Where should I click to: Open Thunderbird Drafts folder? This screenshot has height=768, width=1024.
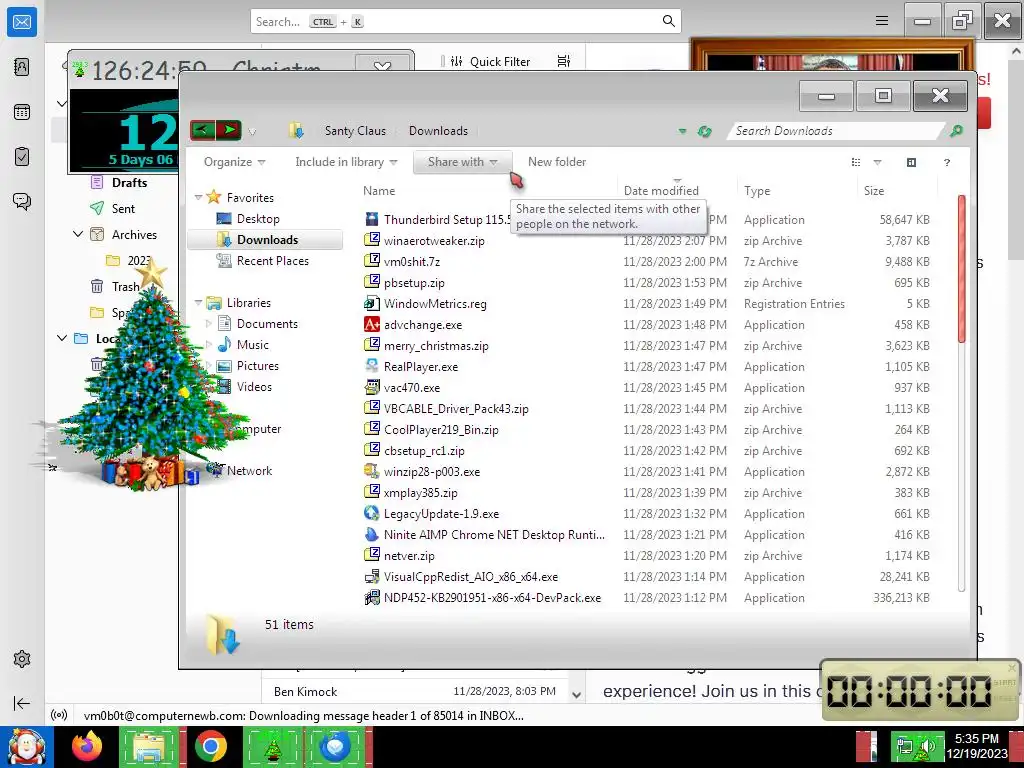coord(129,183)
